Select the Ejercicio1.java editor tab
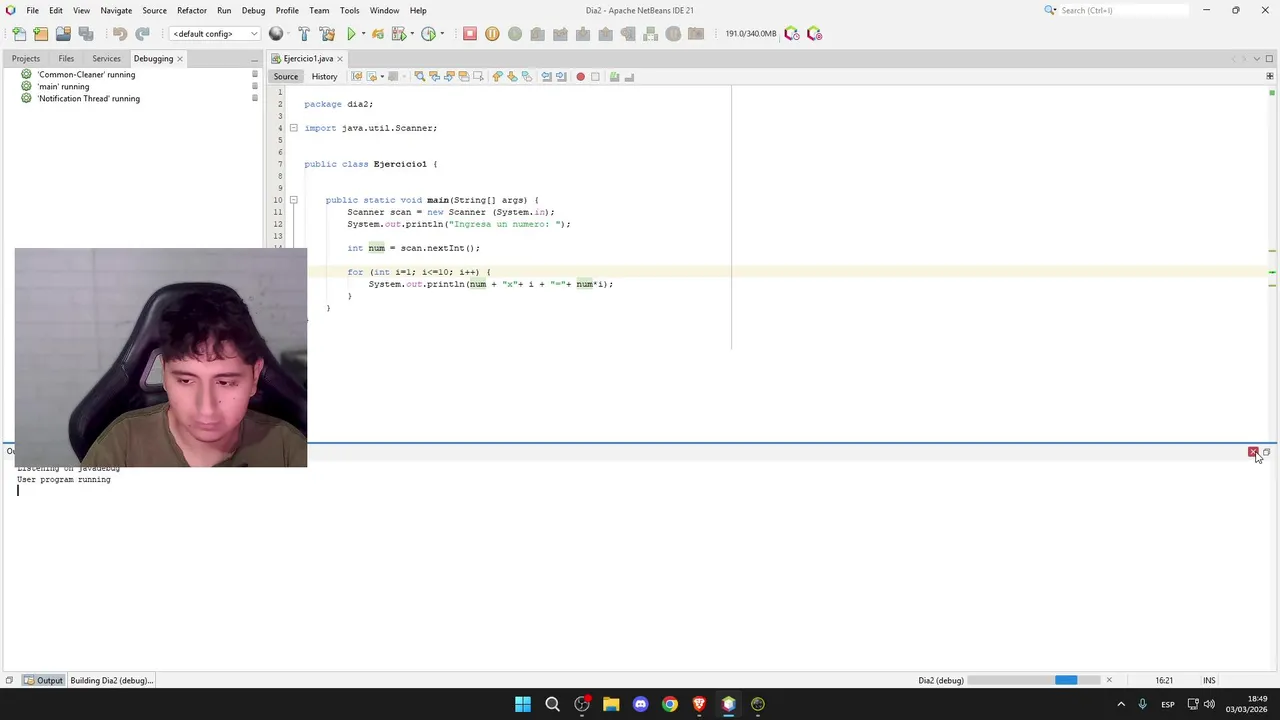Viewport: 1280px width, 720px height. (307, 59)
